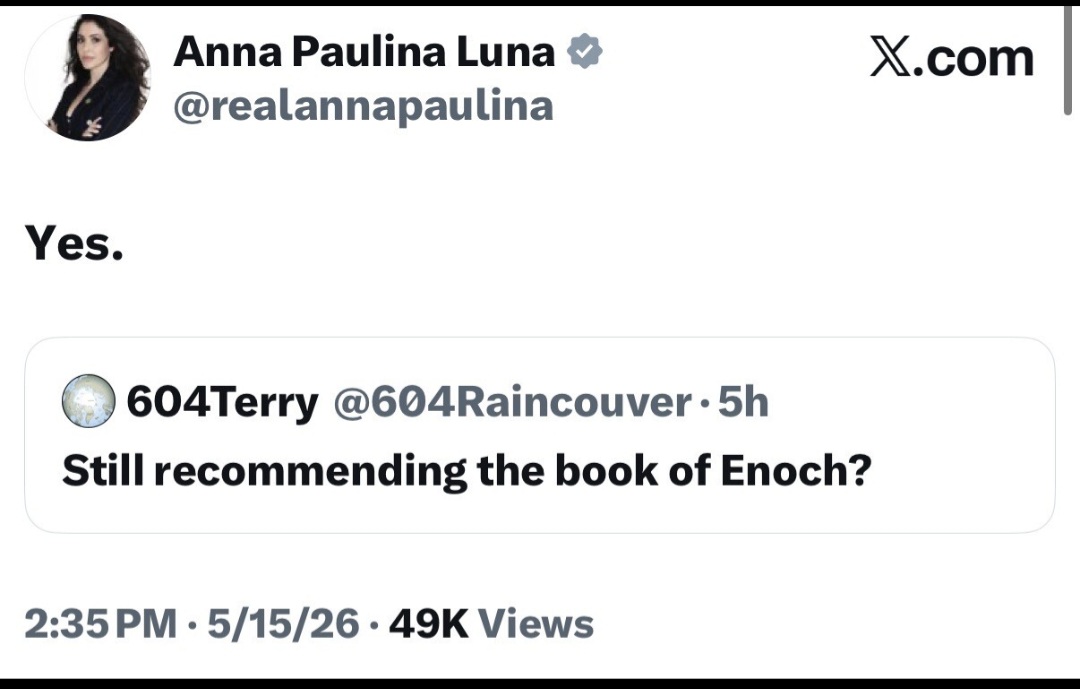
Task: Open the @604Raincouver handle
Action: 512,402
